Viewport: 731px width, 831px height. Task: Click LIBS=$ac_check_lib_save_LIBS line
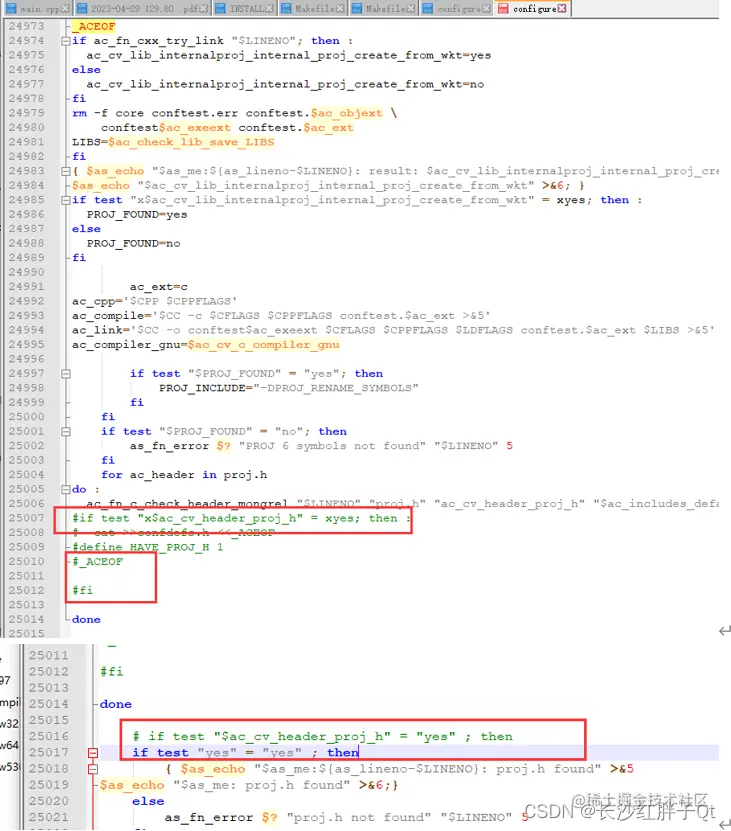tap(173, 142)
